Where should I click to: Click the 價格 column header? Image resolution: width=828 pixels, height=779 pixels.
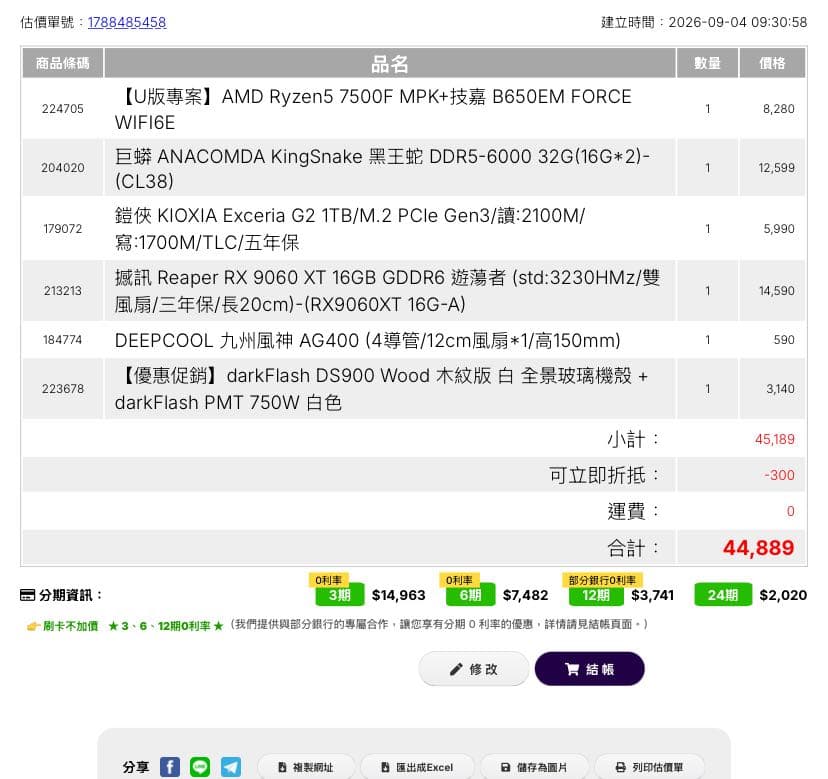point(772,63)
